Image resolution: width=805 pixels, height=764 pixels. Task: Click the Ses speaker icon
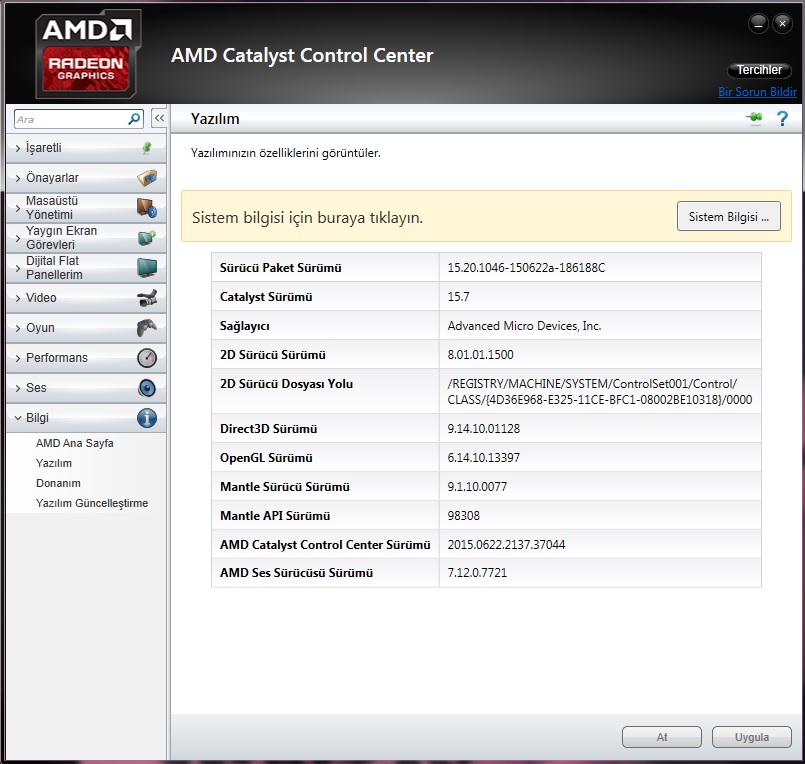[x=147, y=388]
